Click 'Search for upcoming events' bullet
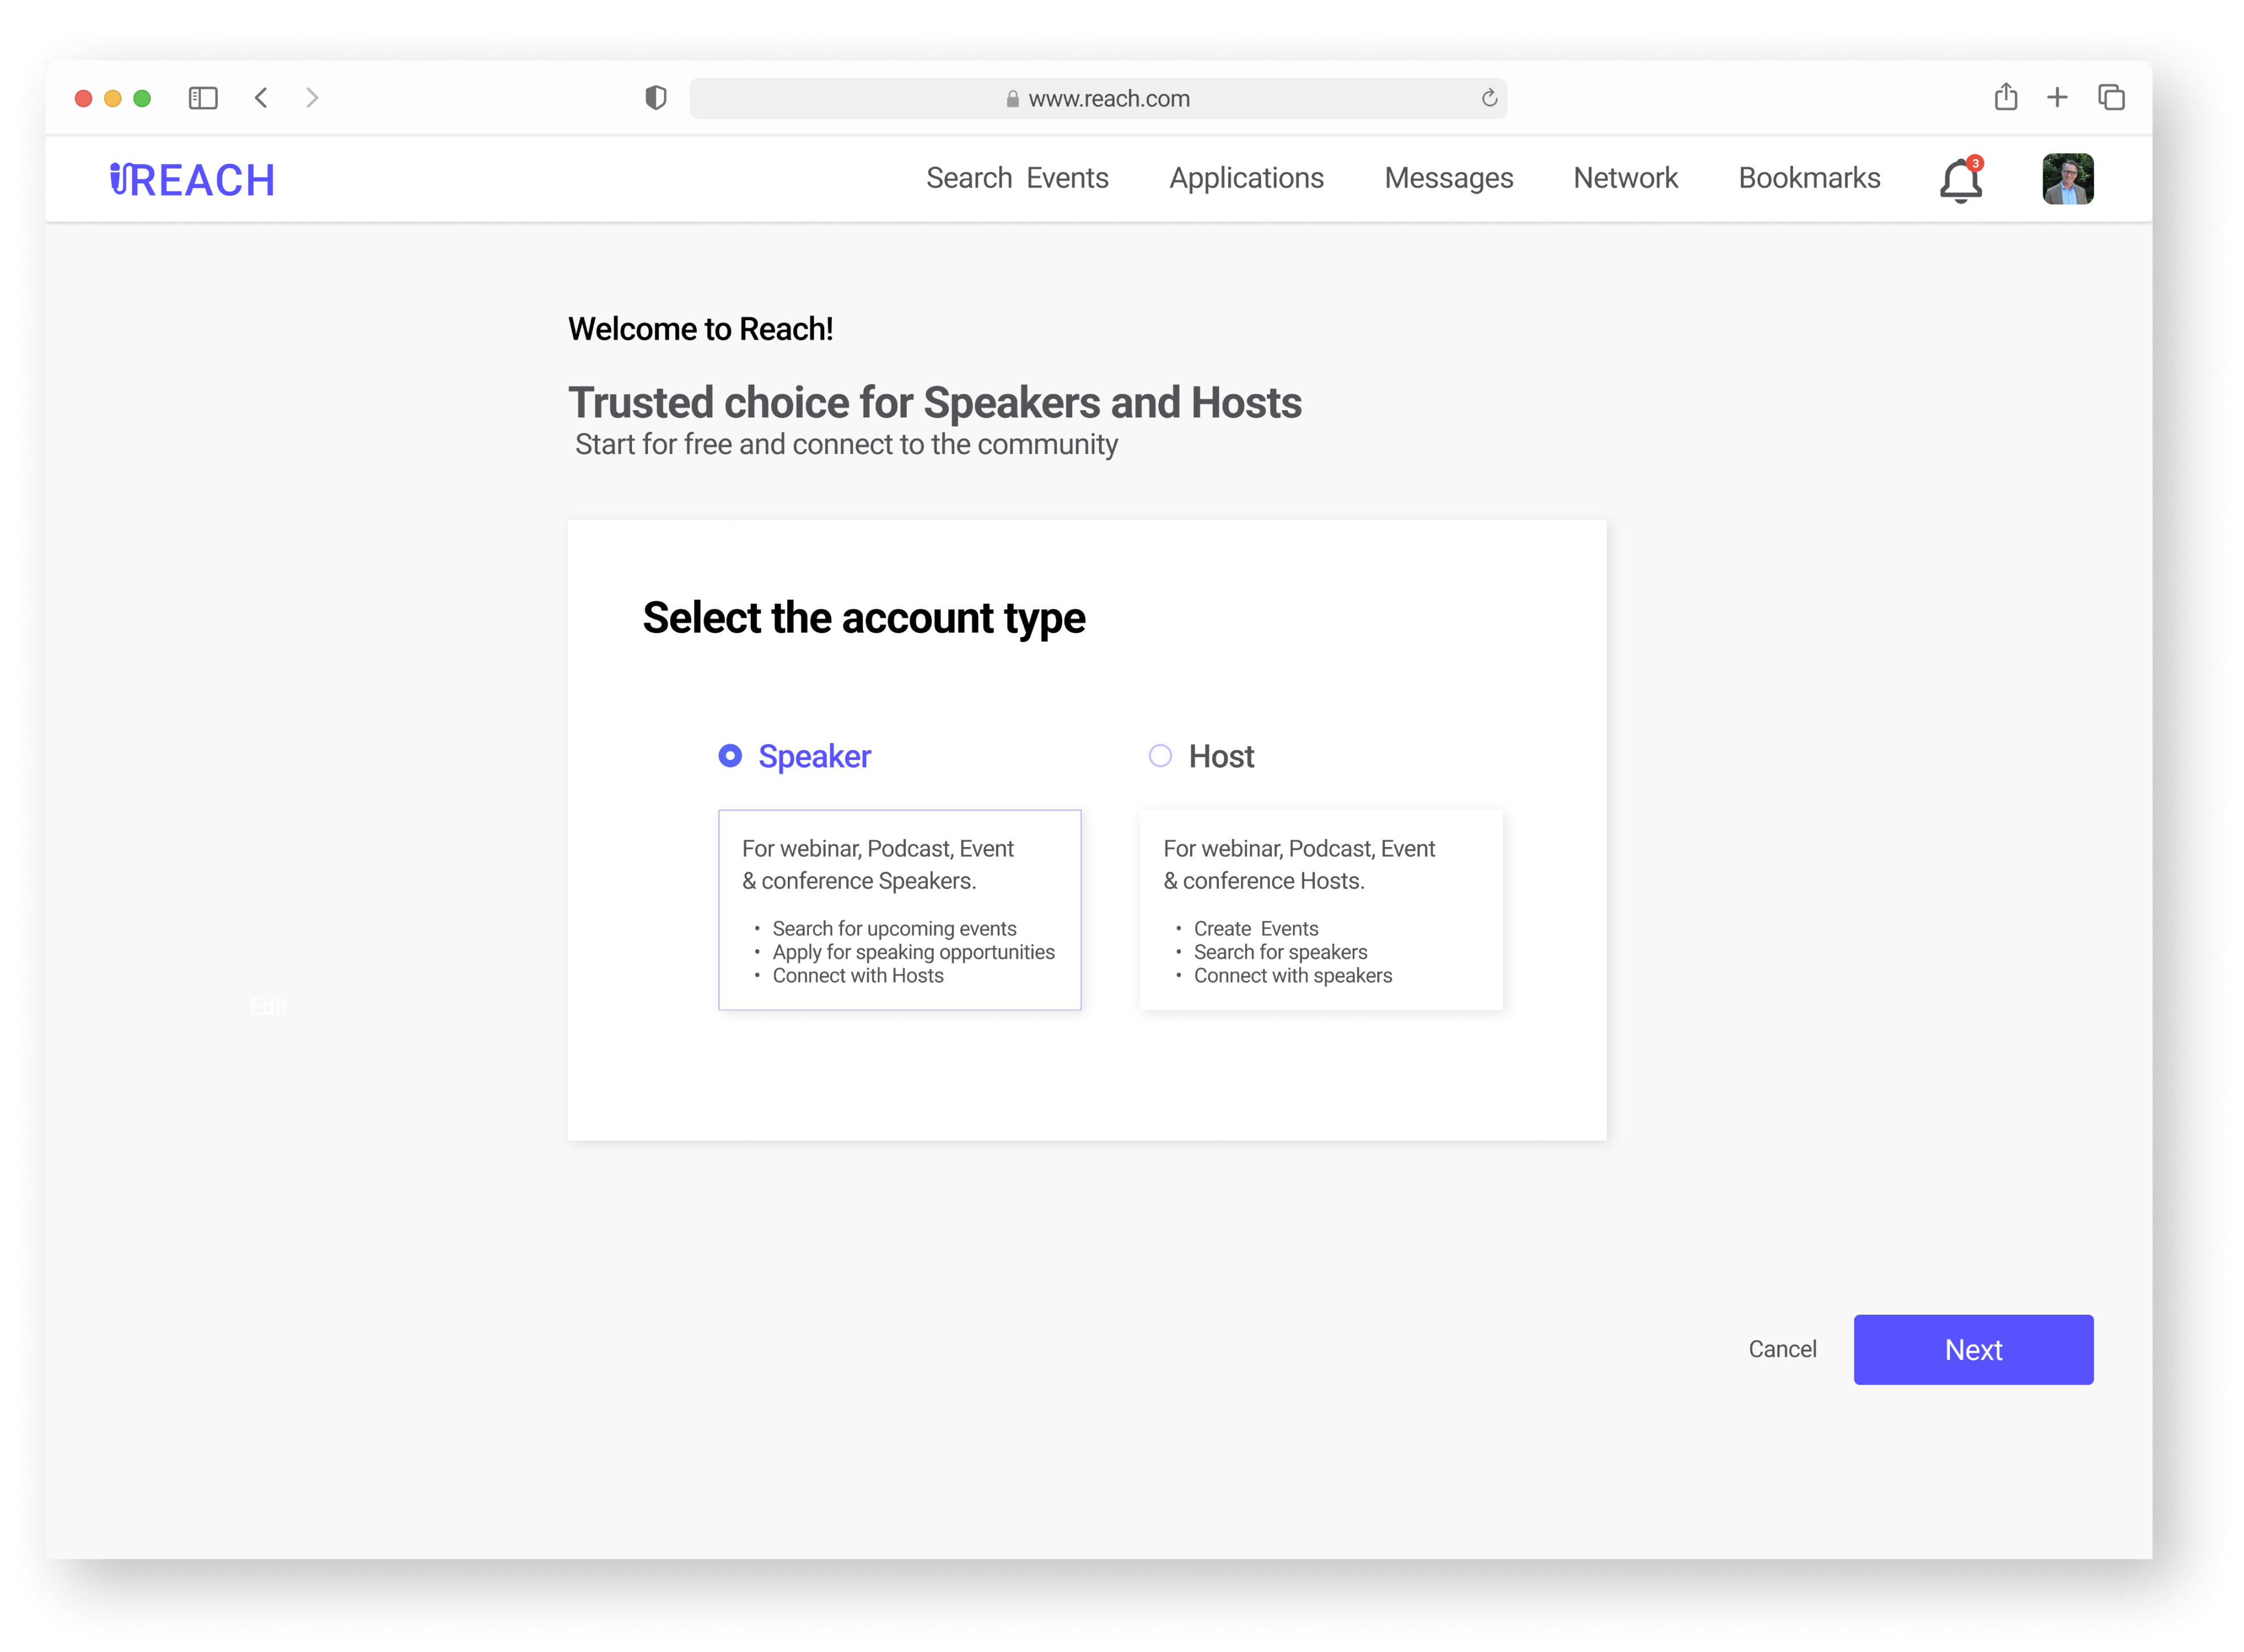Image resolution: width=2244 pixels, height=1652 pixels. 894,928
